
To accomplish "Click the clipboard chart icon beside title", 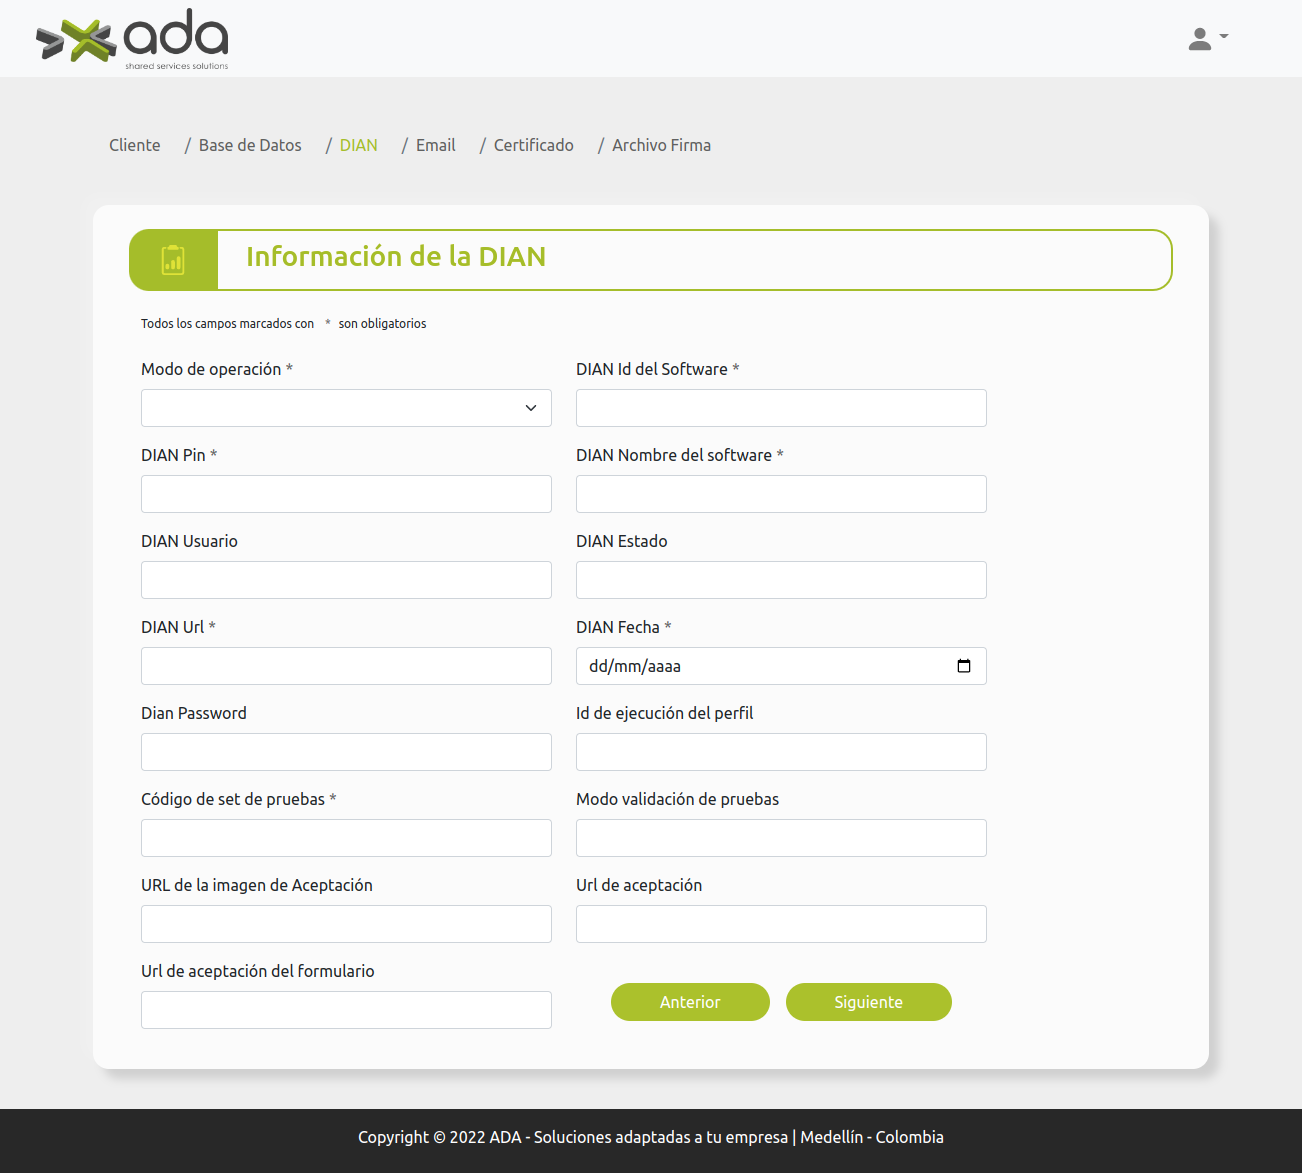I will [x=173, y=260].
